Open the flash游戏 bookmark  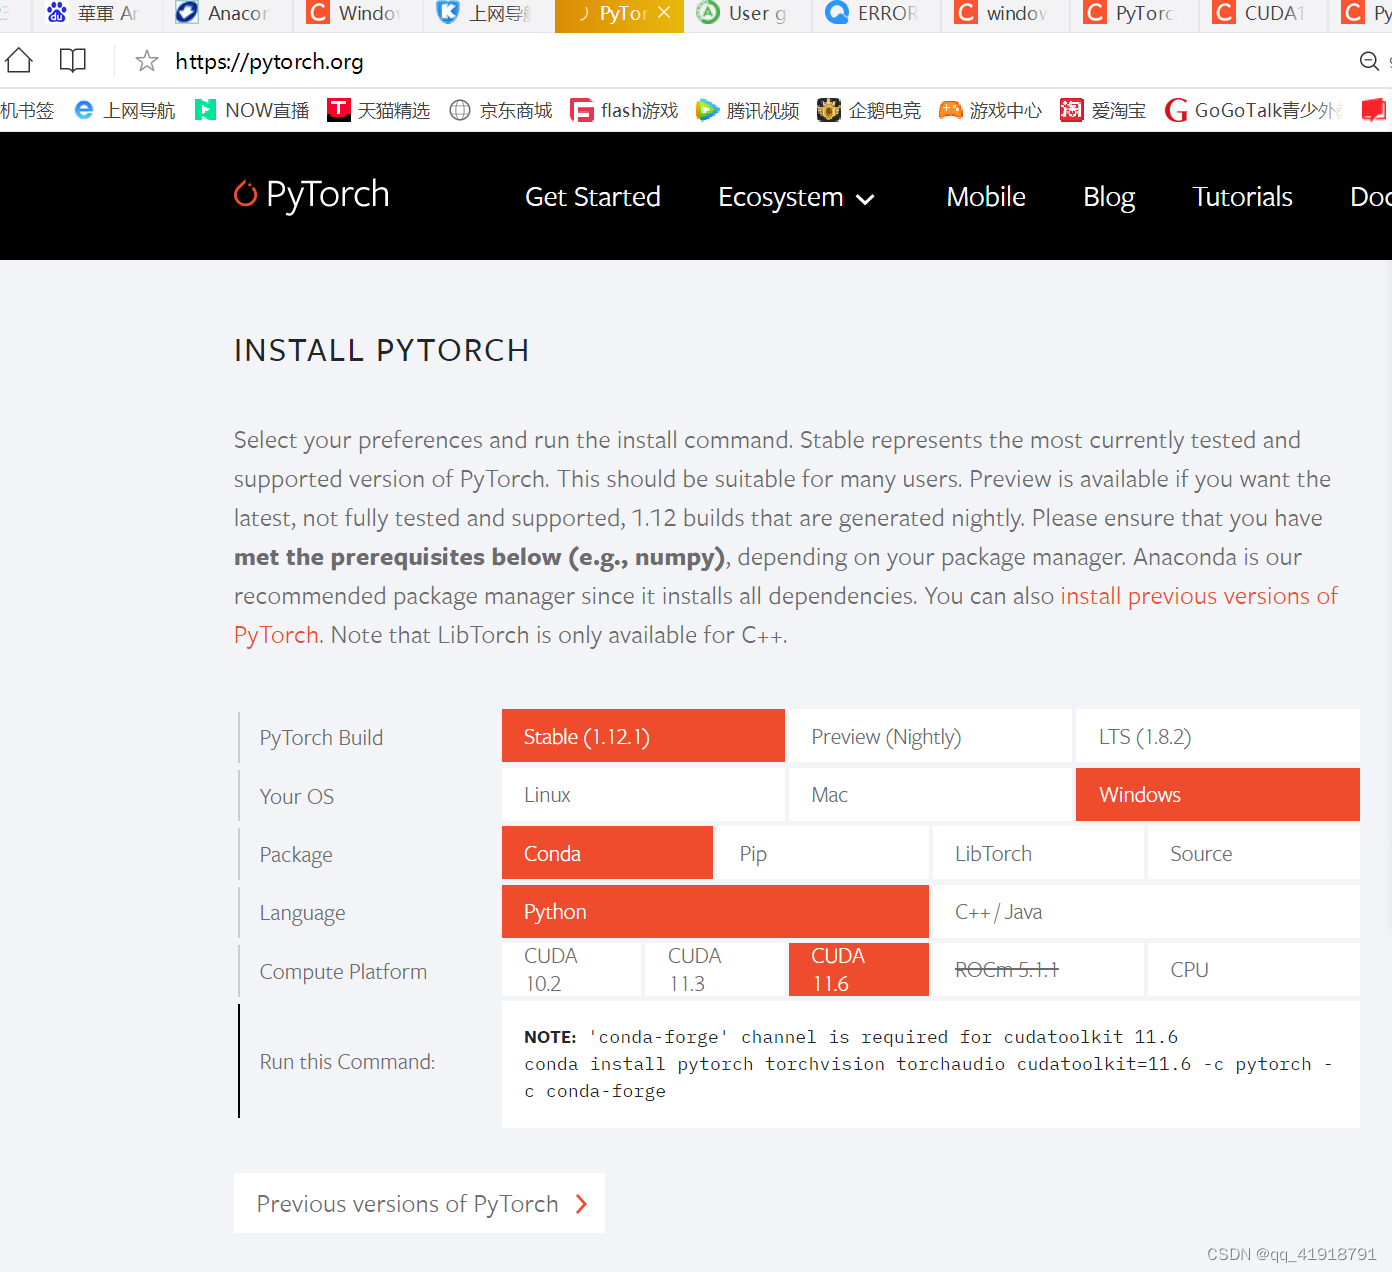[624, 110]
